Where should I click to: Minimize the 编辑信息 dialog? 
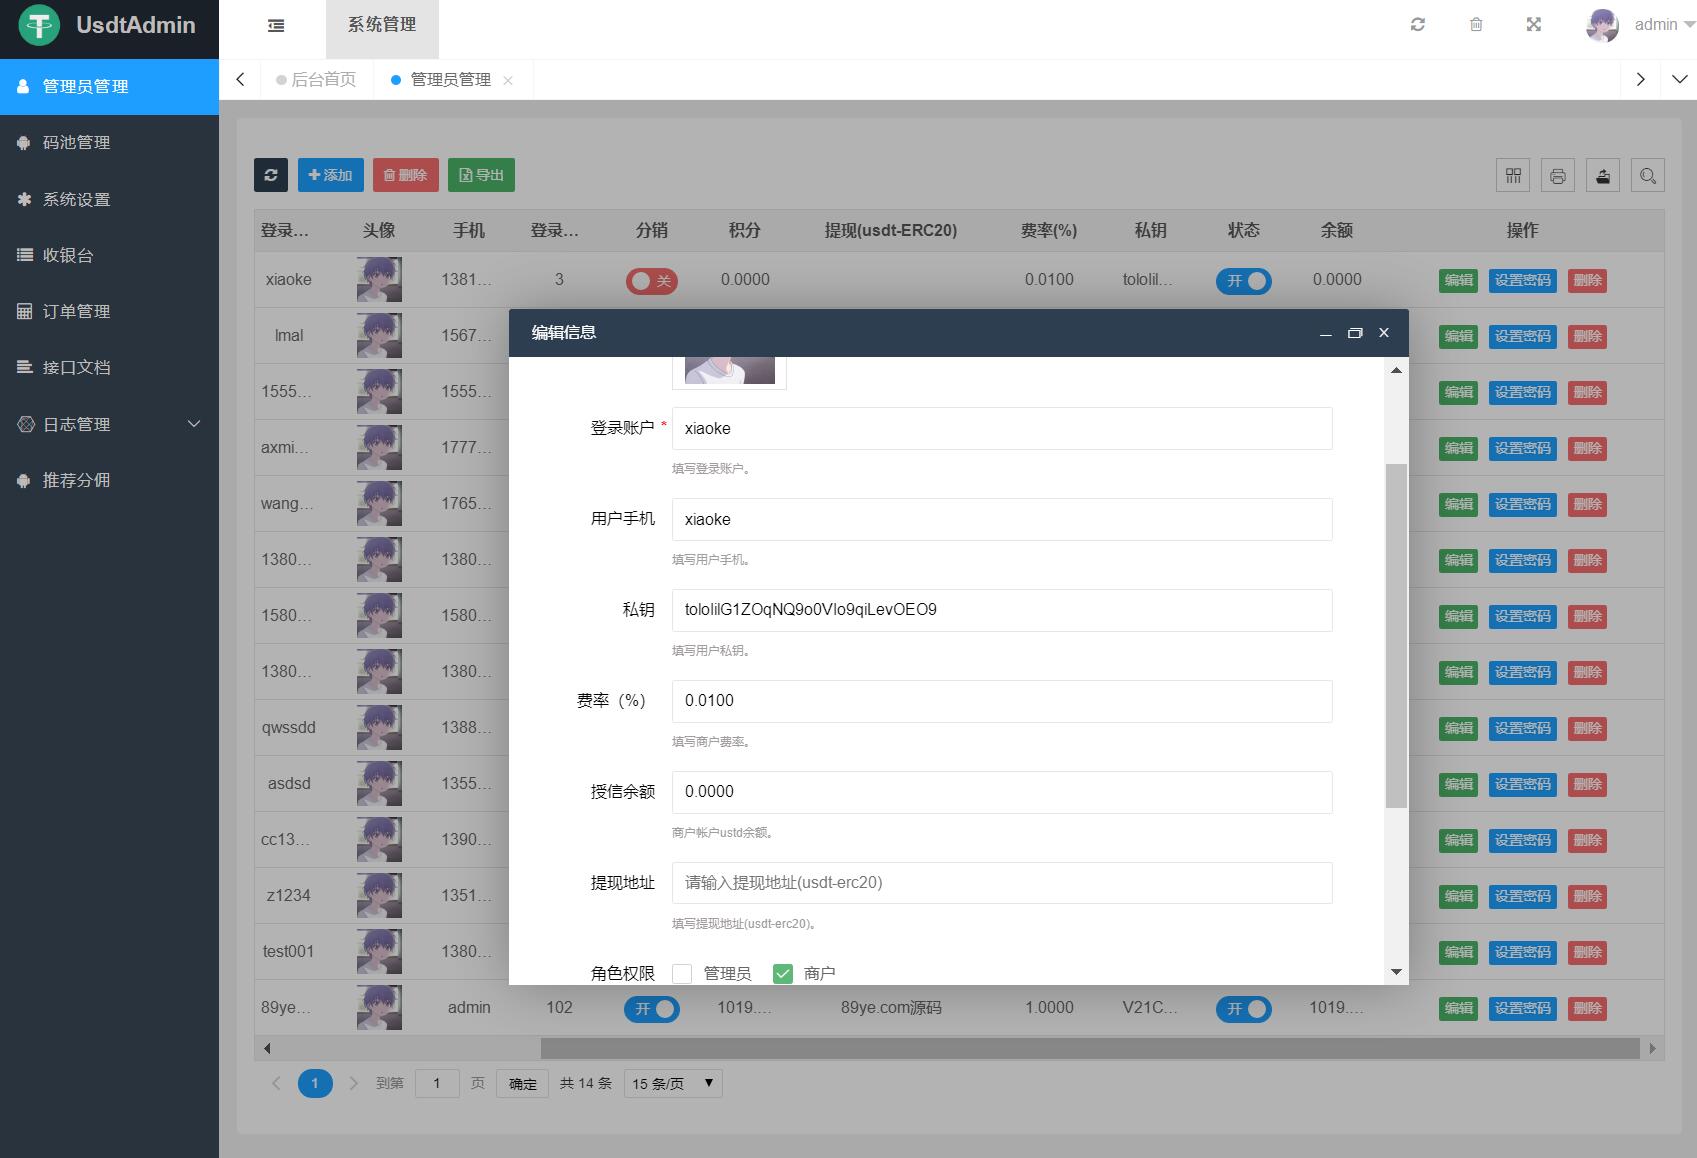[1326, 333]
